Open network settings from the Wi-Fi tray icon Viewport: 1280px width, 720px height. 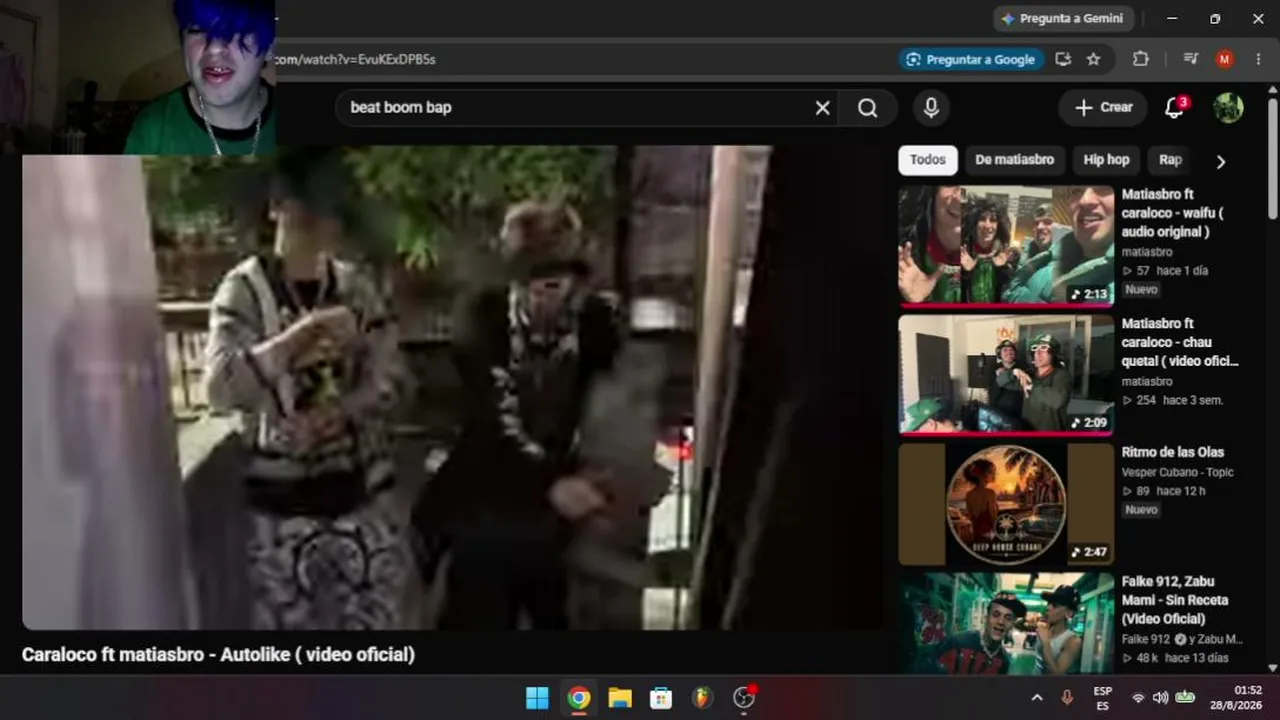[1138, 698]
